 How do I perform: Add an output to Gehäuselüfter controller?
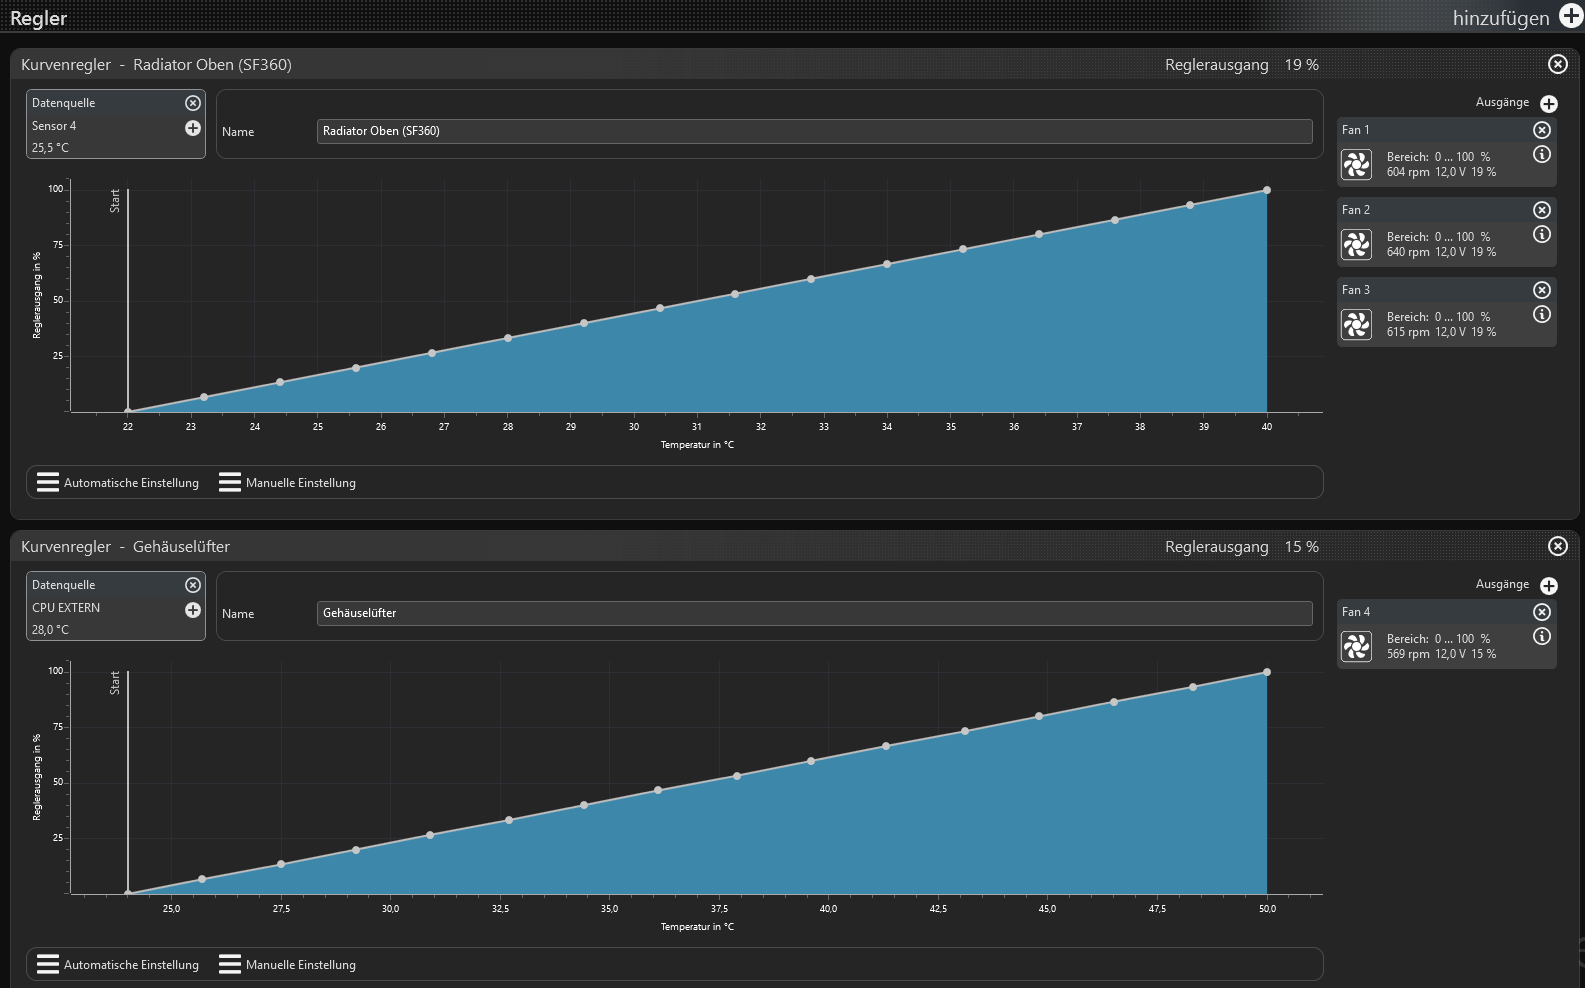(x=1549, y=586)
